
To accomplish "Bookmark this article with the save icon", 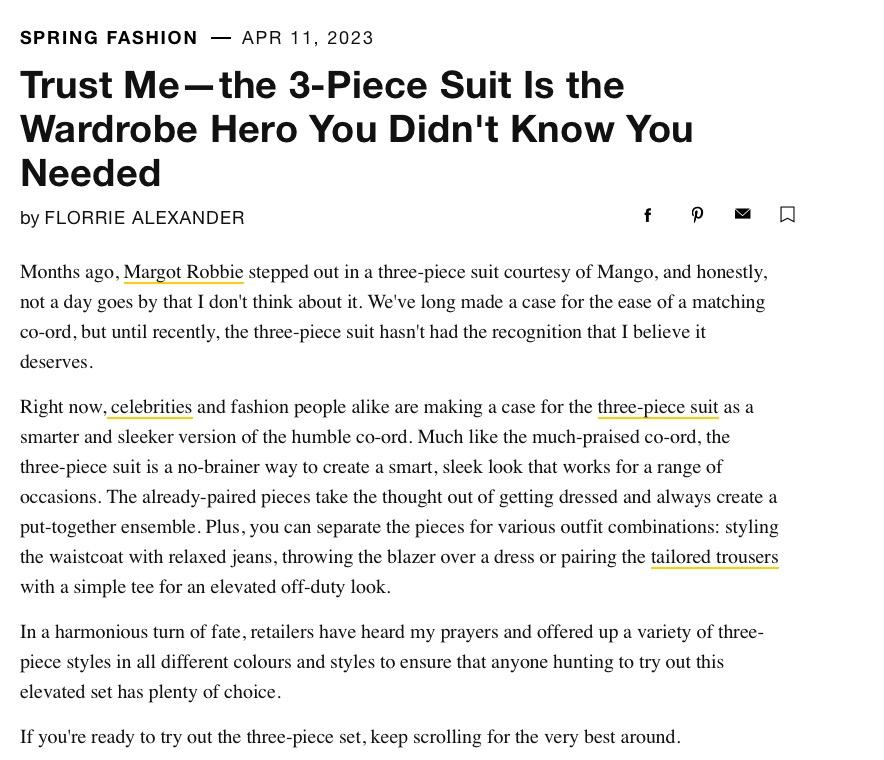I will point(787,214).
